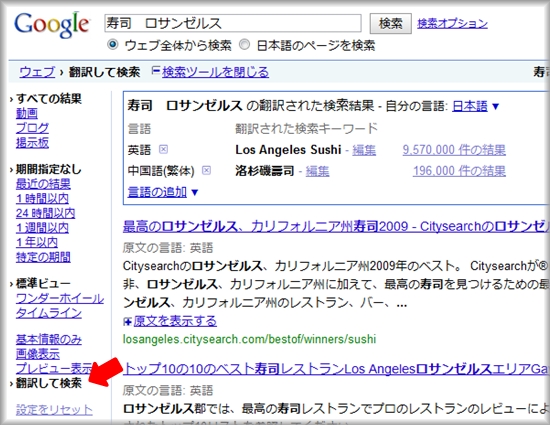The image size is (550, 425).
Task: Click plus icon next to 原文を表示する
Action: tap(127, 321)
